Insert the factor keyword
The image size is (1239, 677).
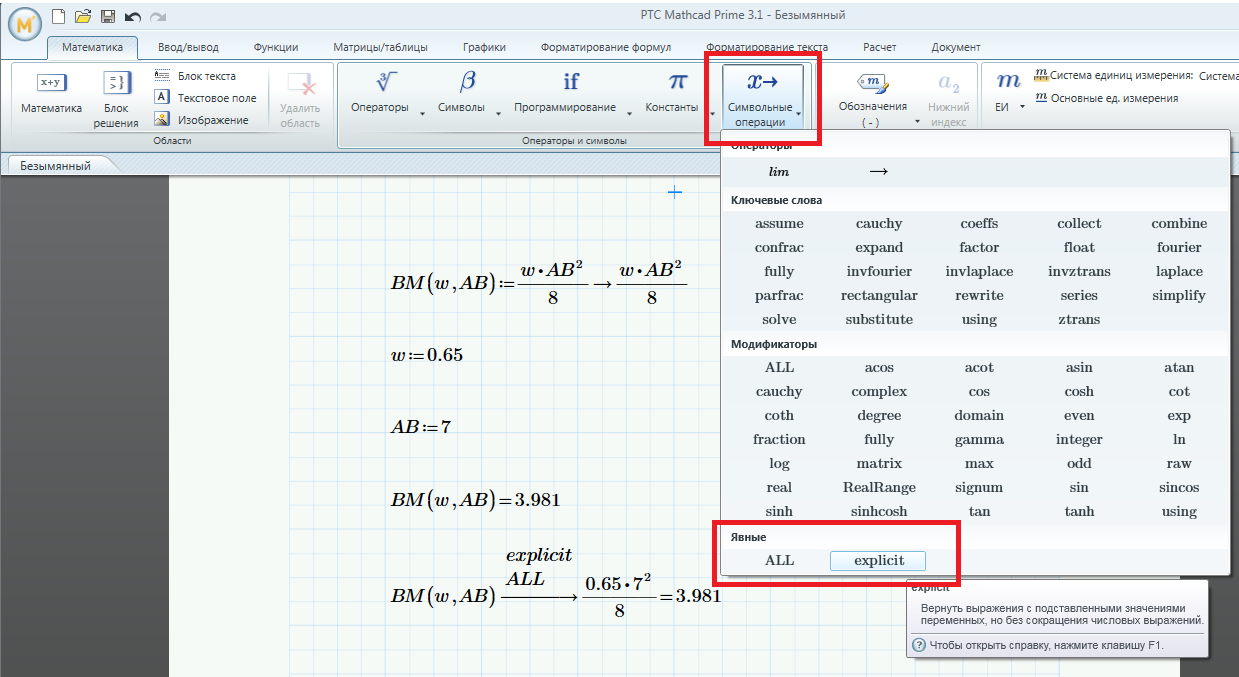(x=979, y=247)
